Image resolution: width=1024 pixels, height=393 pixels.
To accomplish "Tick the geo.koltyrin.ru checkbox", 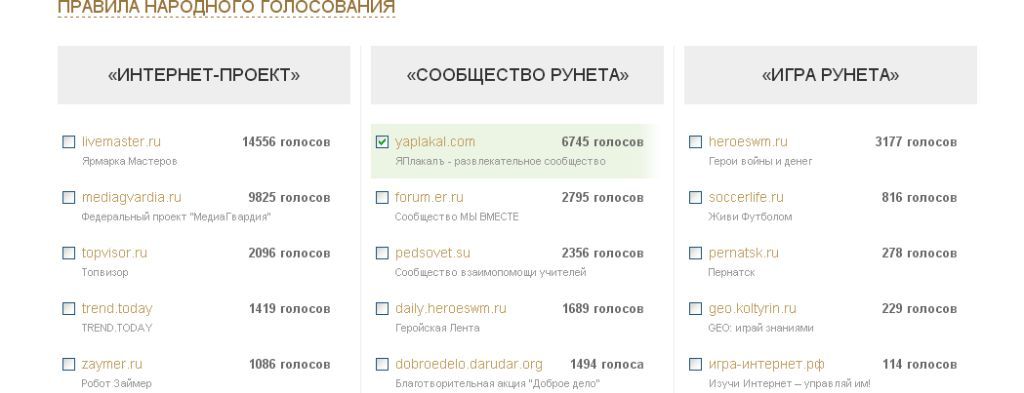I will point(696,308).
